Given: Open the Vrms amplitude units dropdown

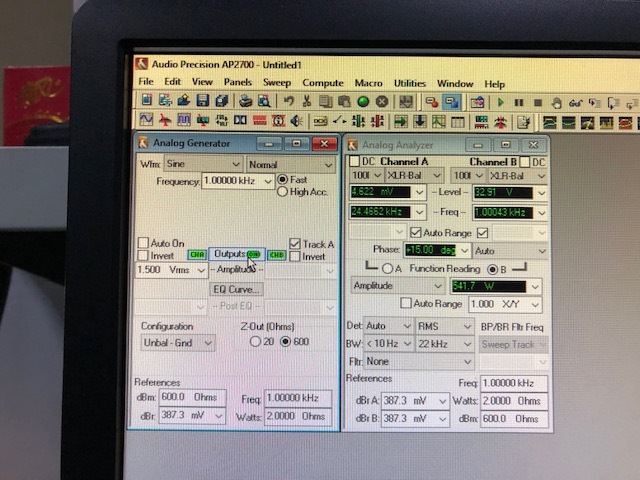Looking at the screenshot, I should point(201,270).
